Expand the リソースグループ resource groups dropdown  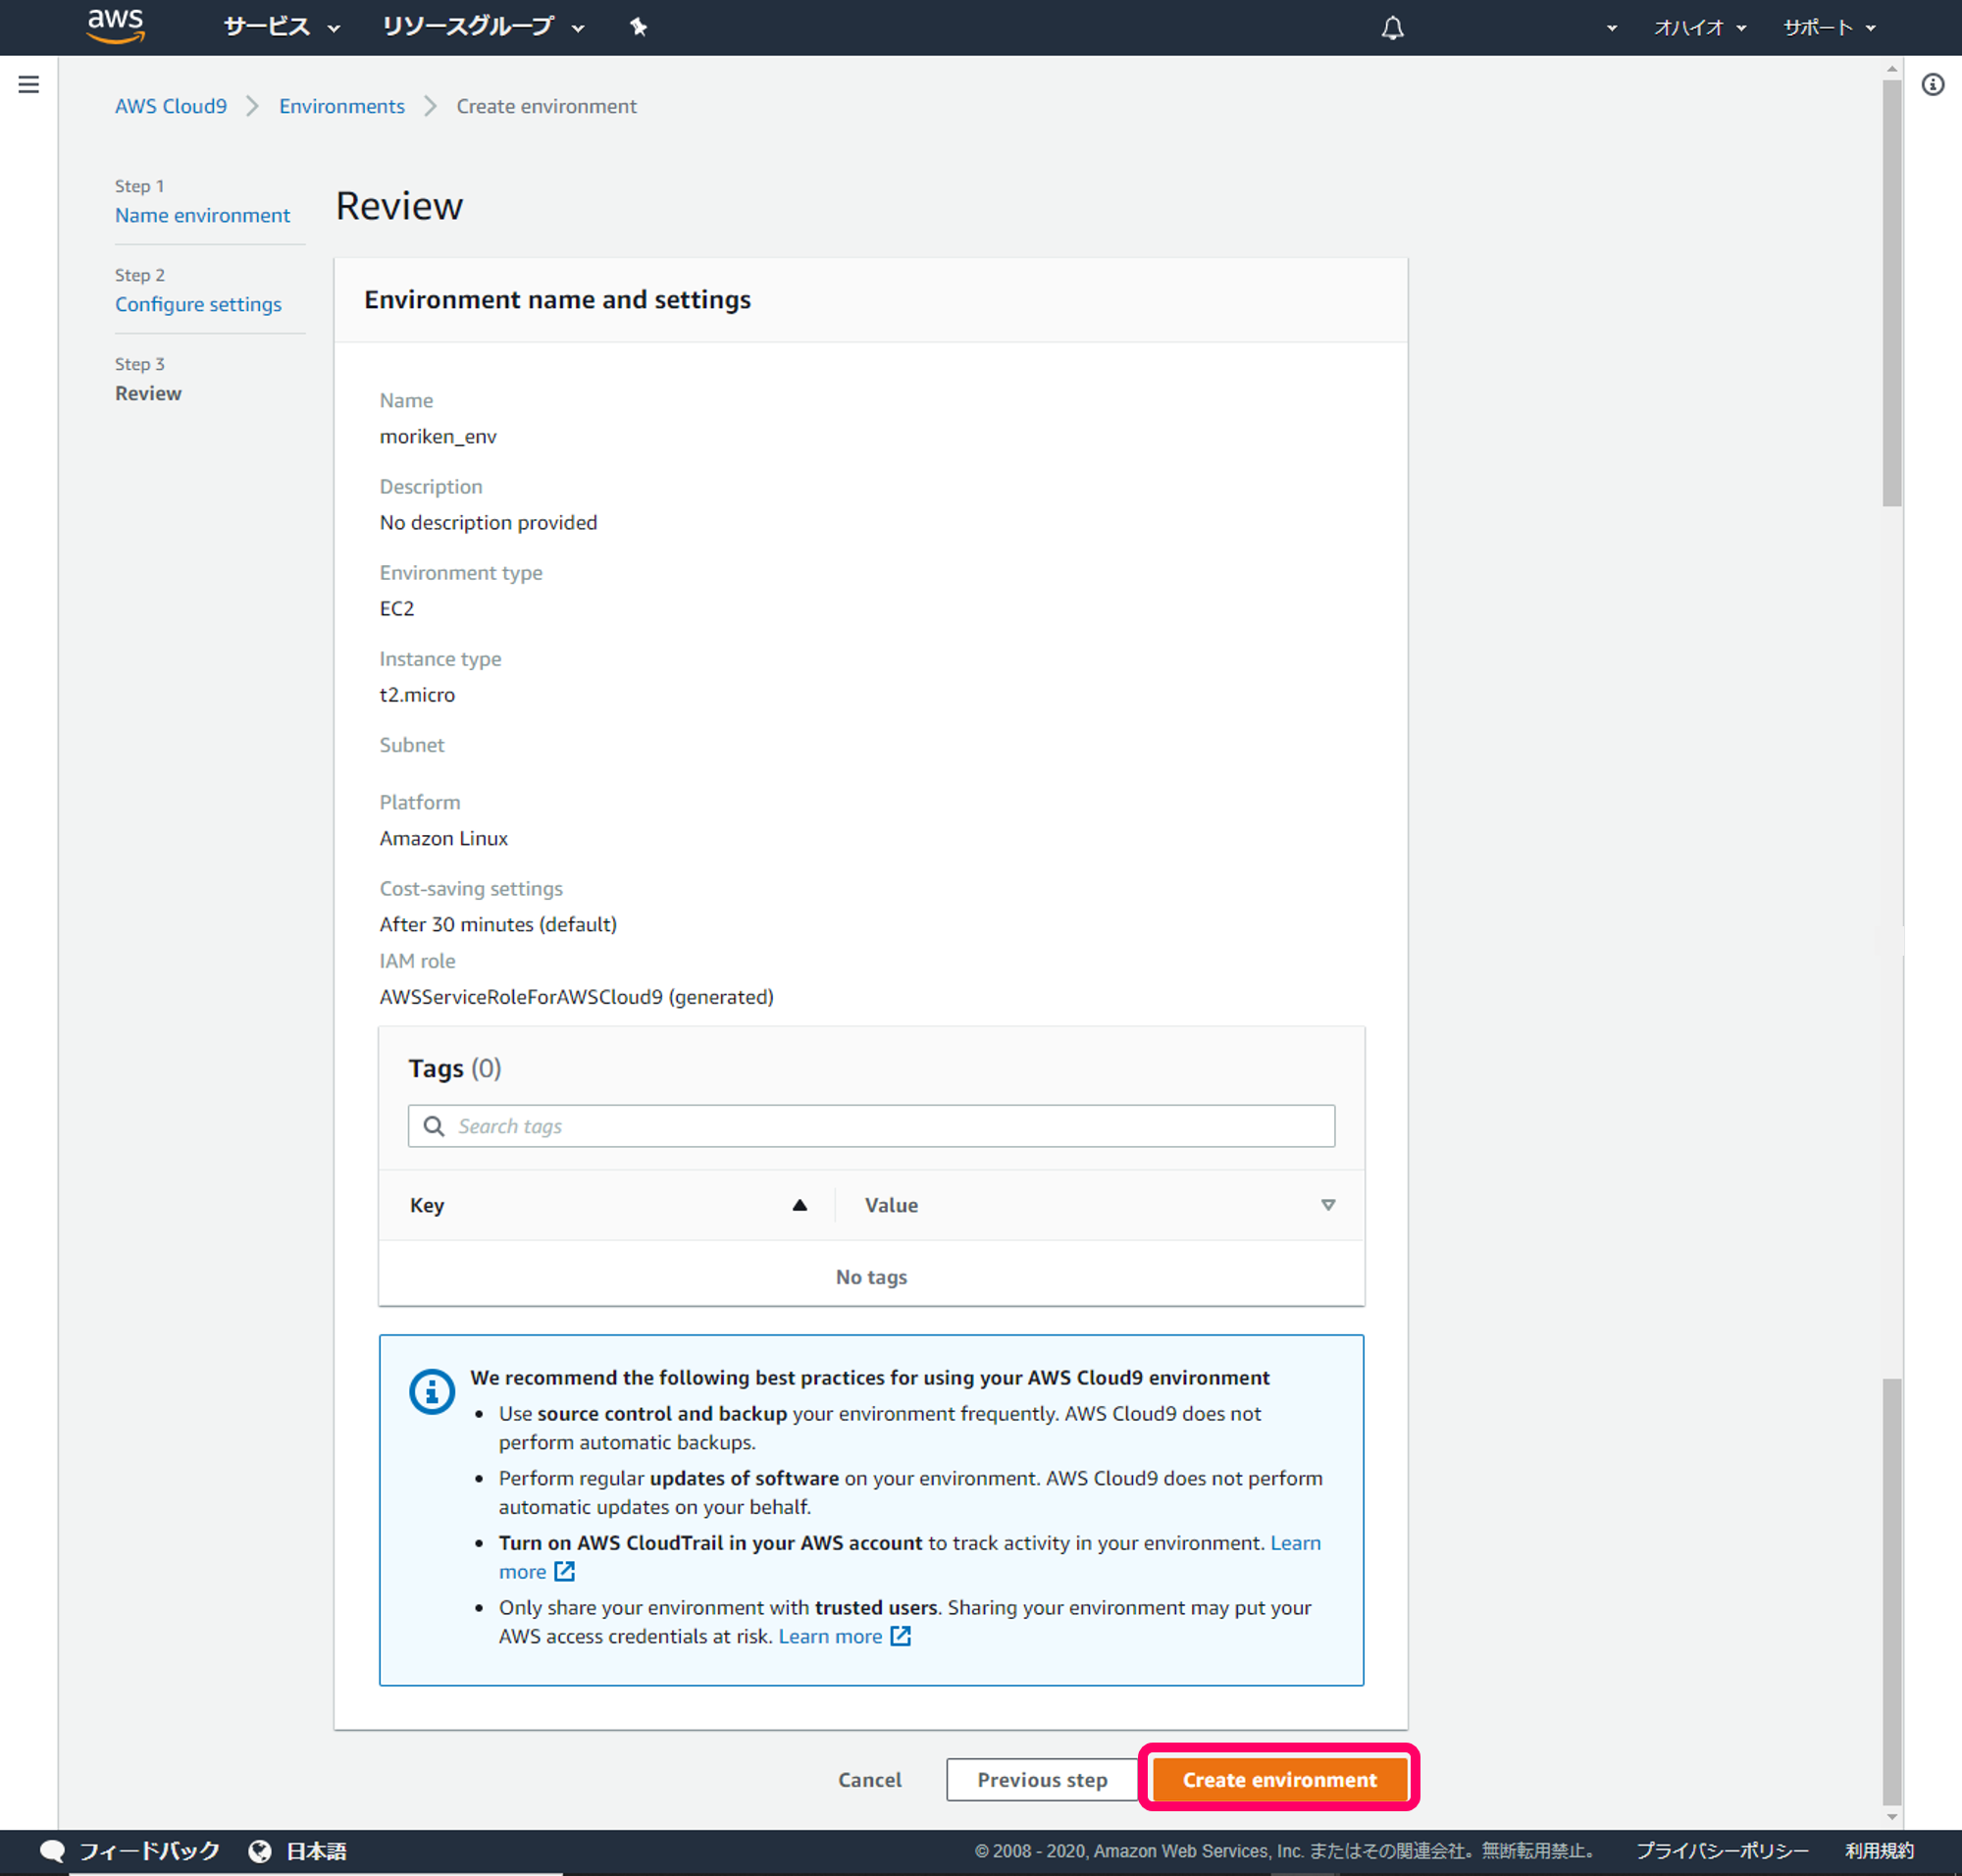pos(482,27)
